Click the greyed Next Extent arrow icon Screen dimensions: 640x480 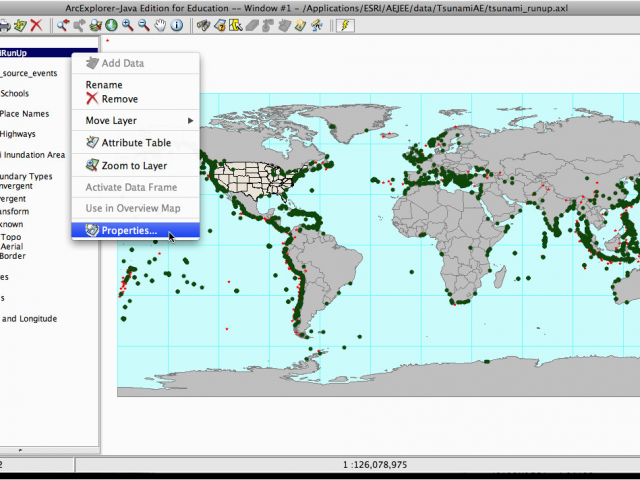79,25
